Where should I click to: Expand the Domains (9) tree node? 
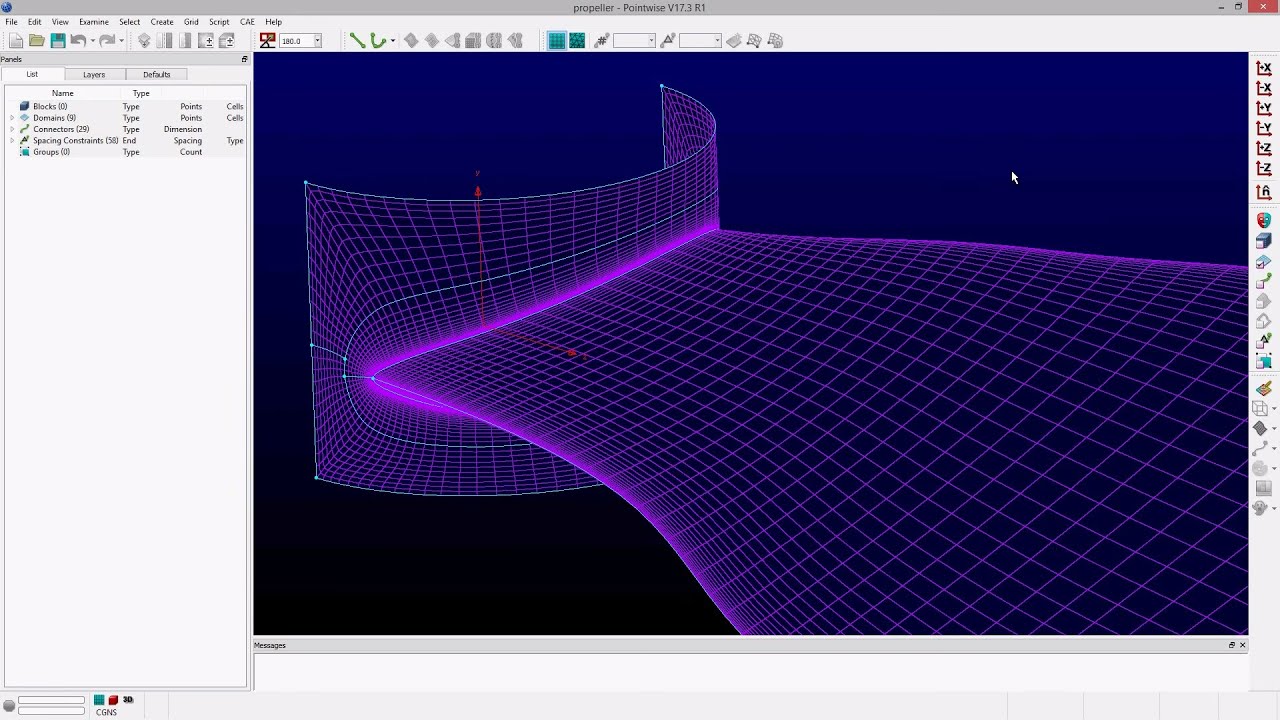[12, 118]
